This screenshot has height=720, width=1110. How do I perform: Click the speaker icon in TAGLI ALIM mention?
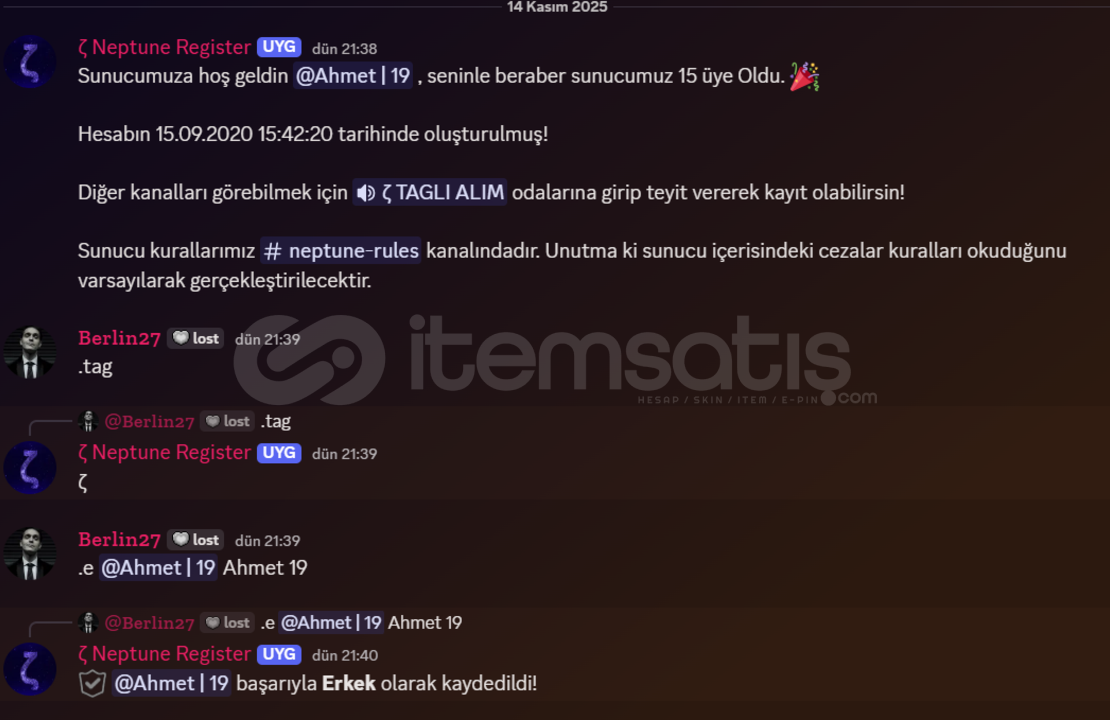coord(365,193)
